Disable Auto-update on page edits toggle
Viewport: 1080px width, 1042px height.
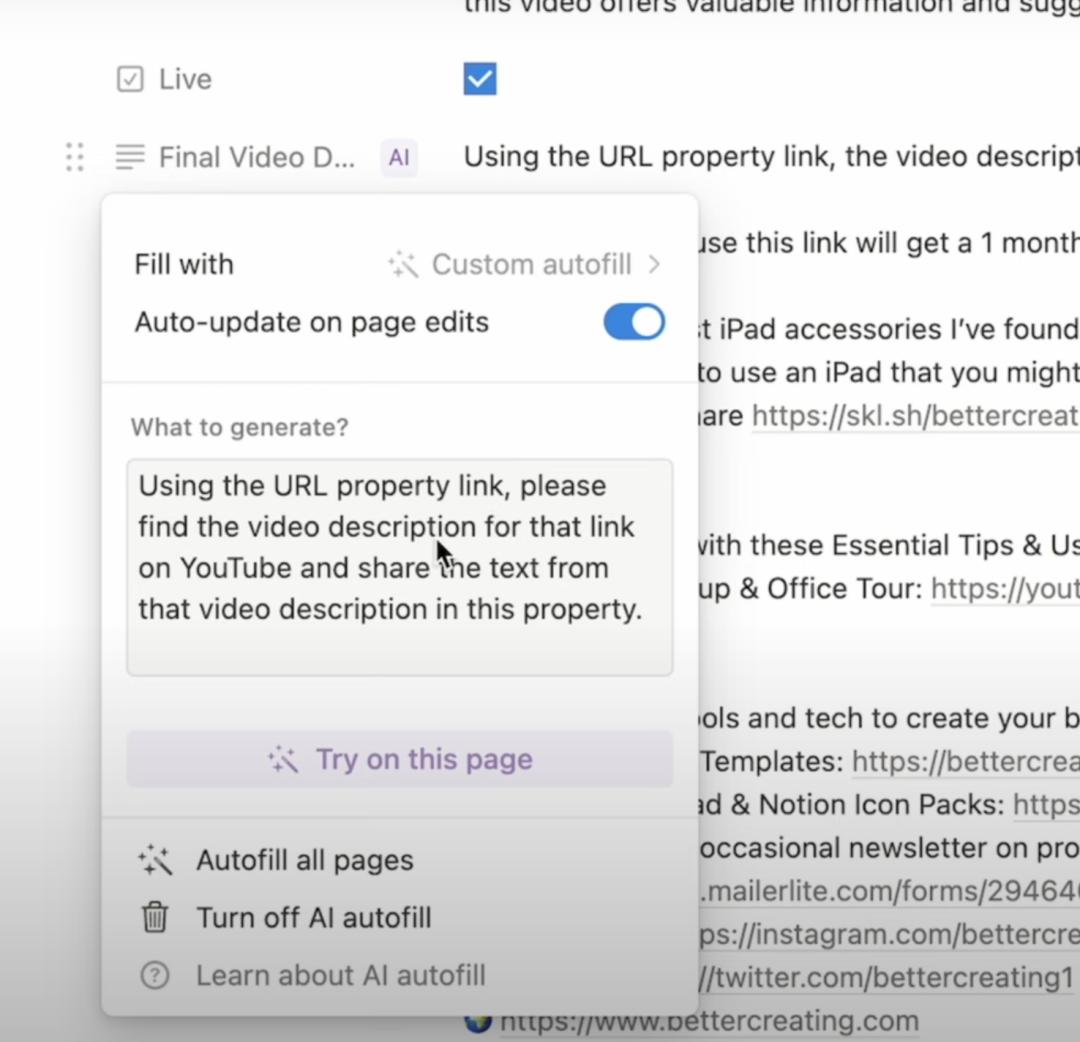[x=634, y=322]
